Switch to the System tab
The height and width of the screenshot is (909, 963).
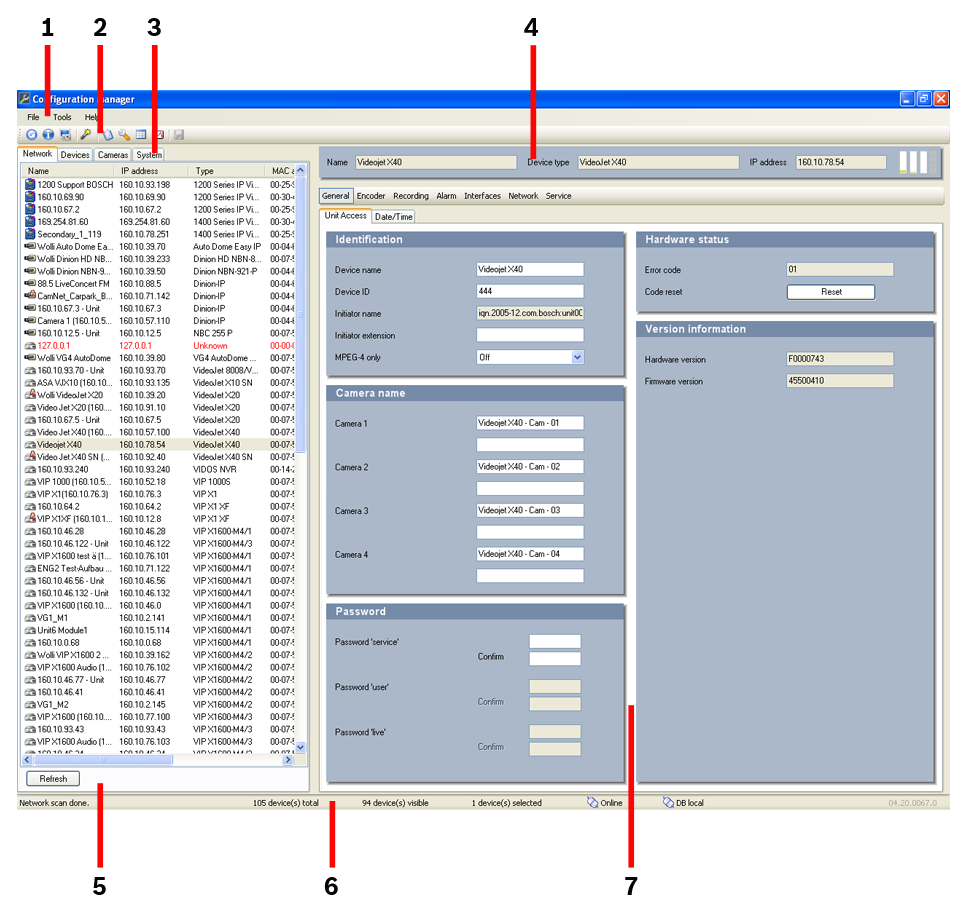[149, 155]
